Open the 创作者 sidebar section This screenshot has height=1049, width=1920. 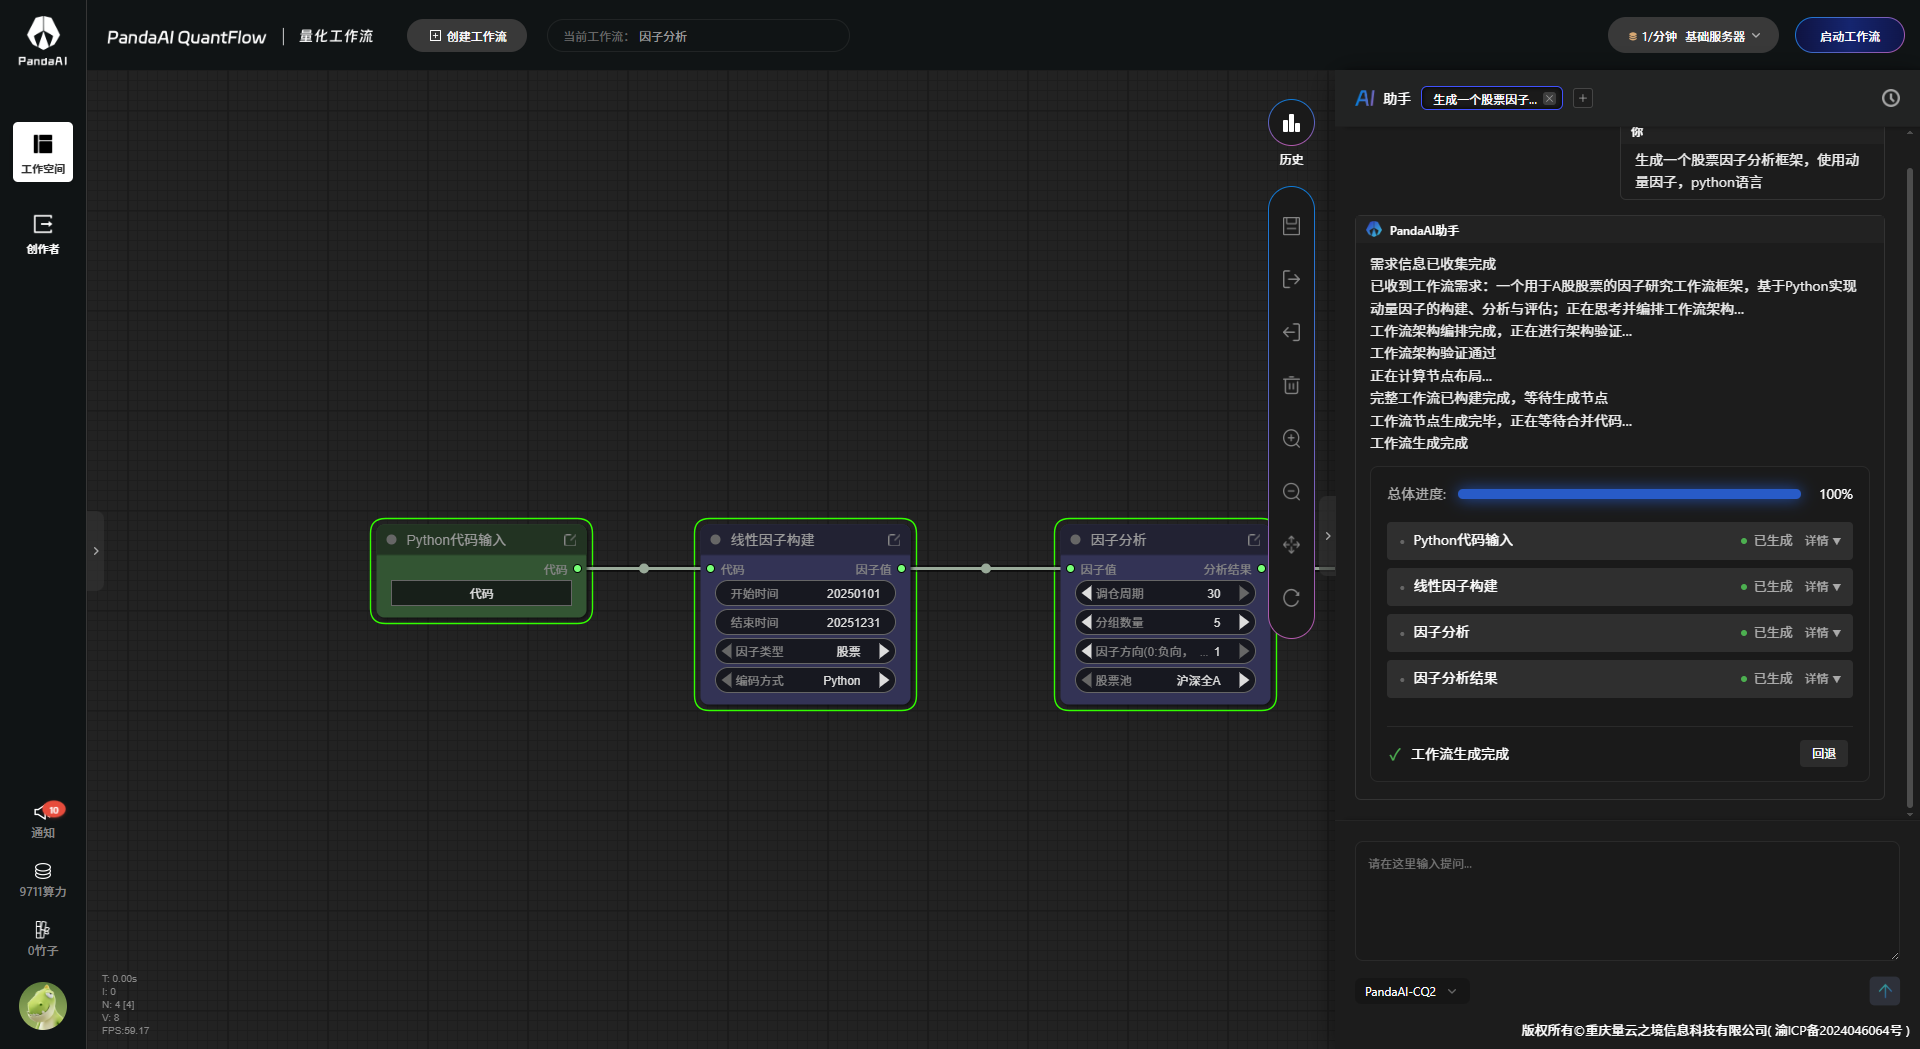point(42,234)
